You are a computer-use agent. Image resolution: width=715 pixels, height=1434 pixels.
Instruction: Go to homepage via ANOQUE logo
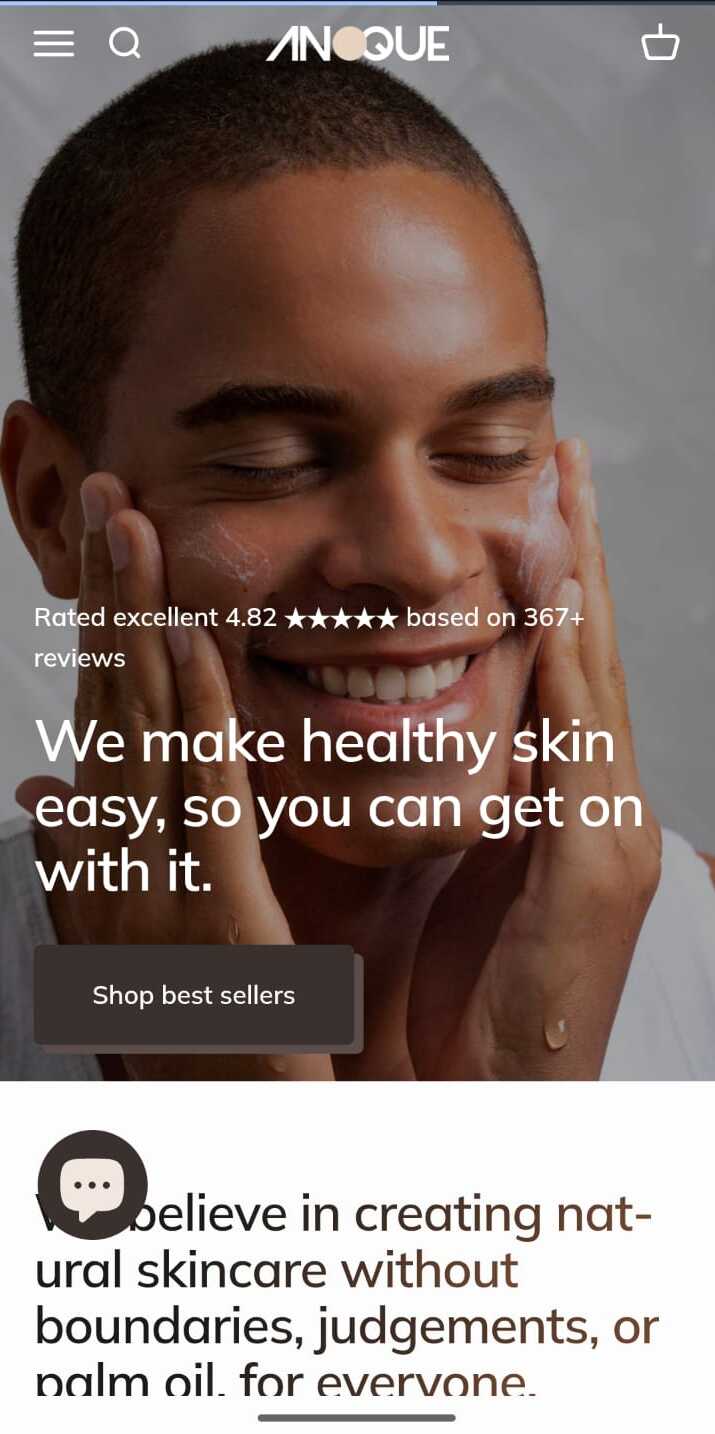pyautogui.click(x=358, y=43)
